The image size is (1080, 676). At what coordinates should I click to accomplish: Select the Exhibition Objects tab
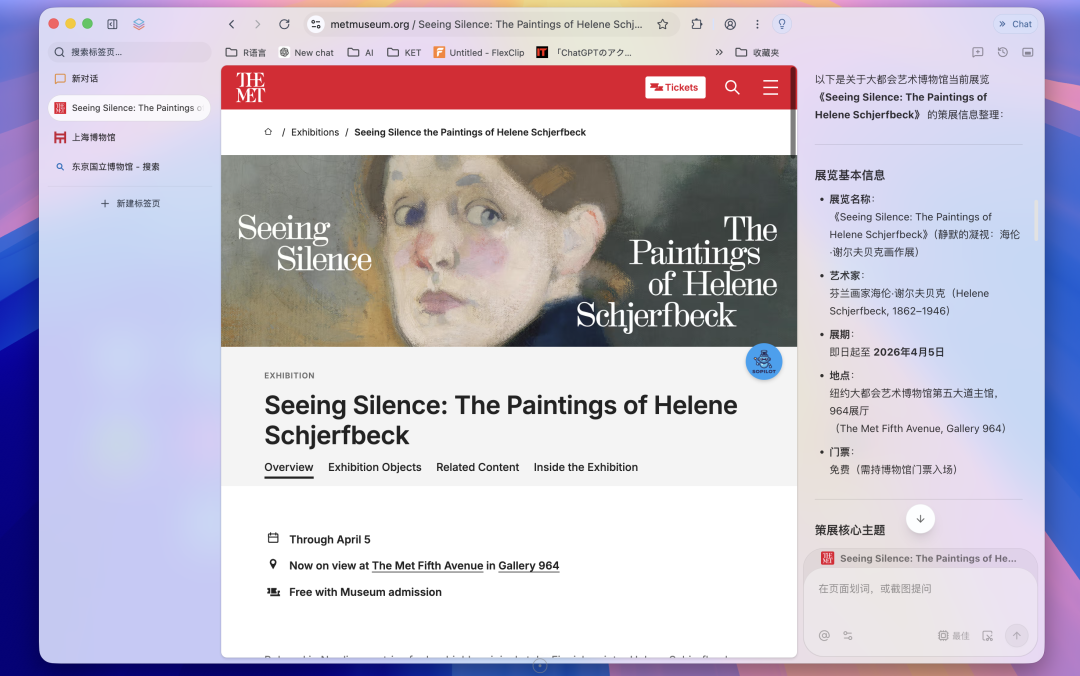pos(375,467)
